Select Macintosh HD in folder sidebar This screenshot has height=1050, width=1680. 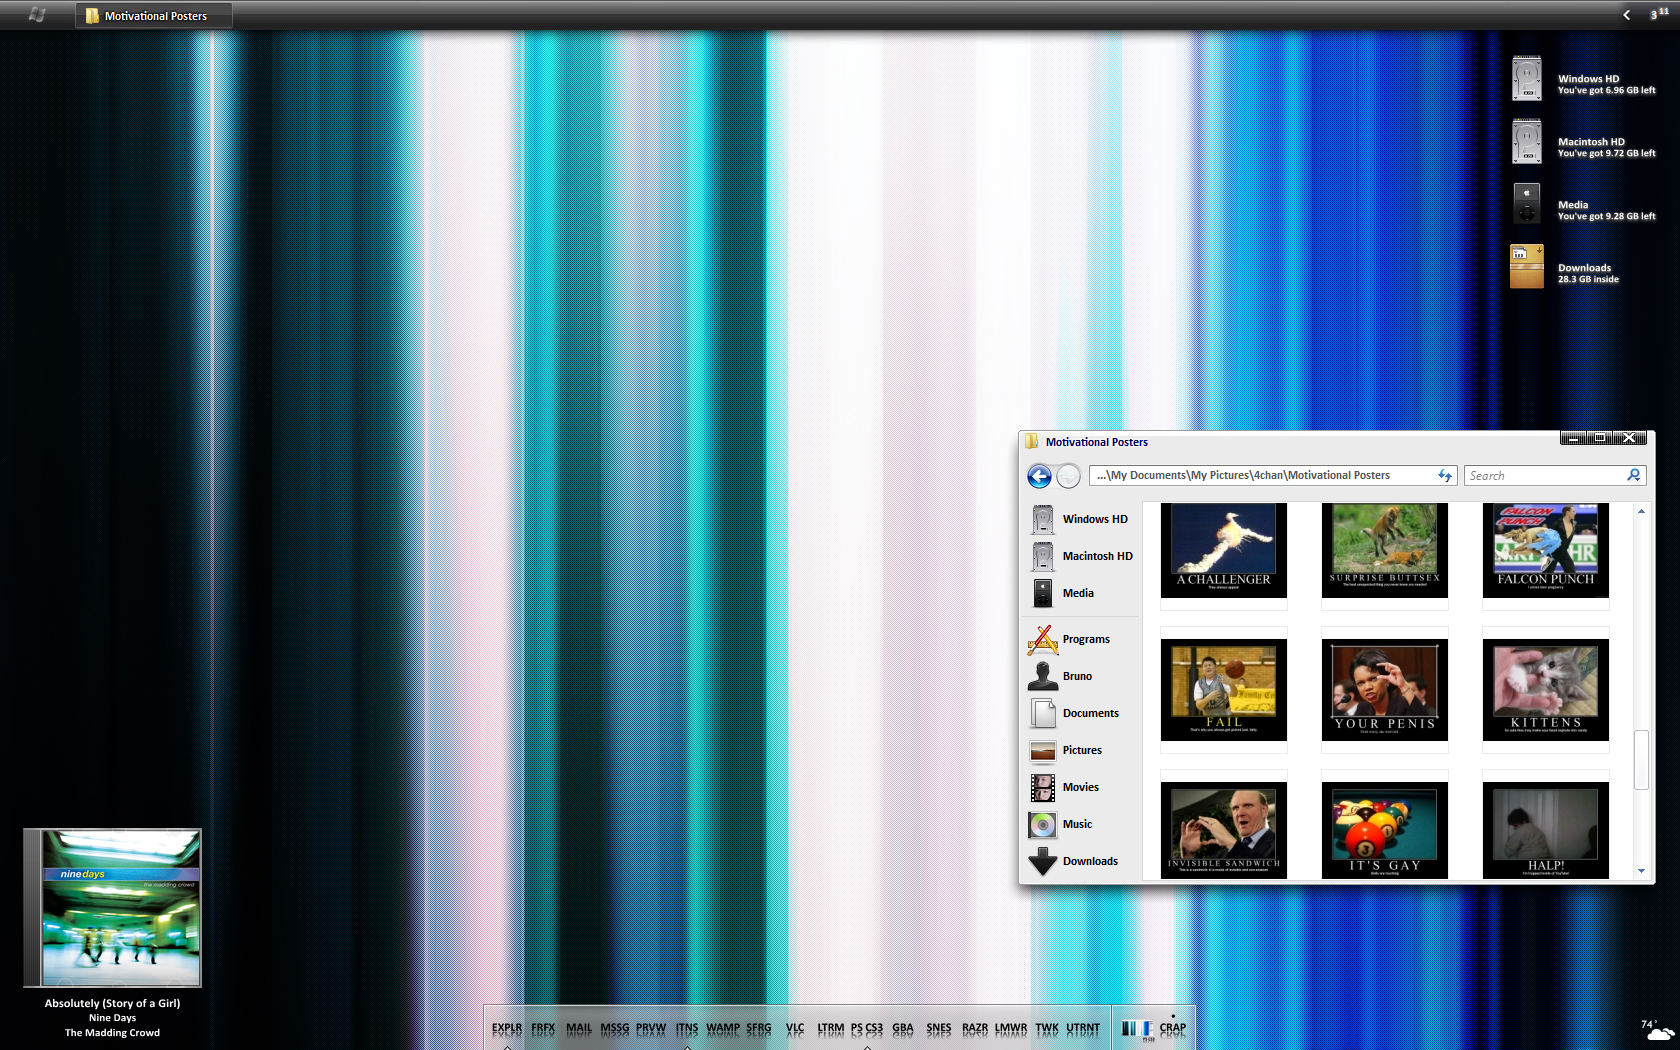[x=1081, y=556]
